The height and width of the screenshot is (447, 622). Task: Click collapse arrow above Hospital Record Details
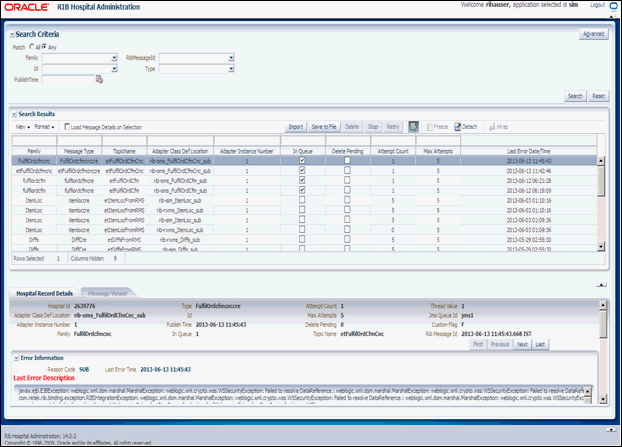point(601,285)
